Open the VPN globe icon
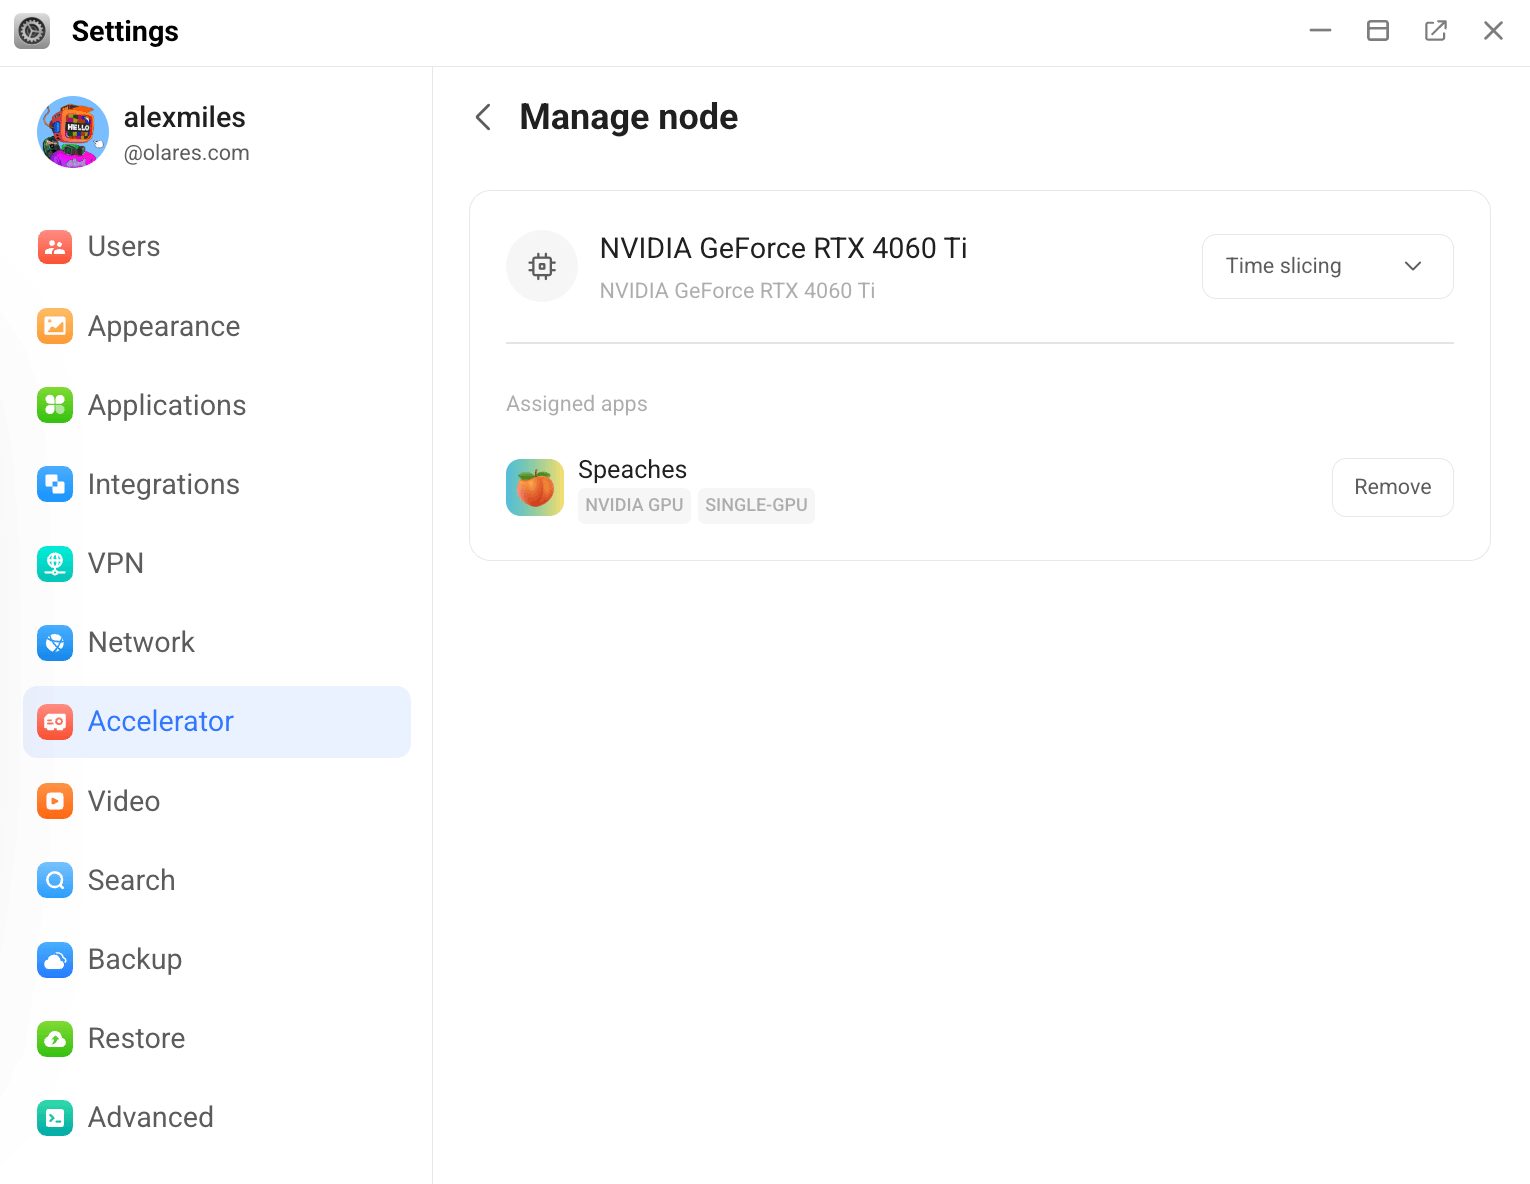Screen dimensions: 1530x1184 [55, 563]
